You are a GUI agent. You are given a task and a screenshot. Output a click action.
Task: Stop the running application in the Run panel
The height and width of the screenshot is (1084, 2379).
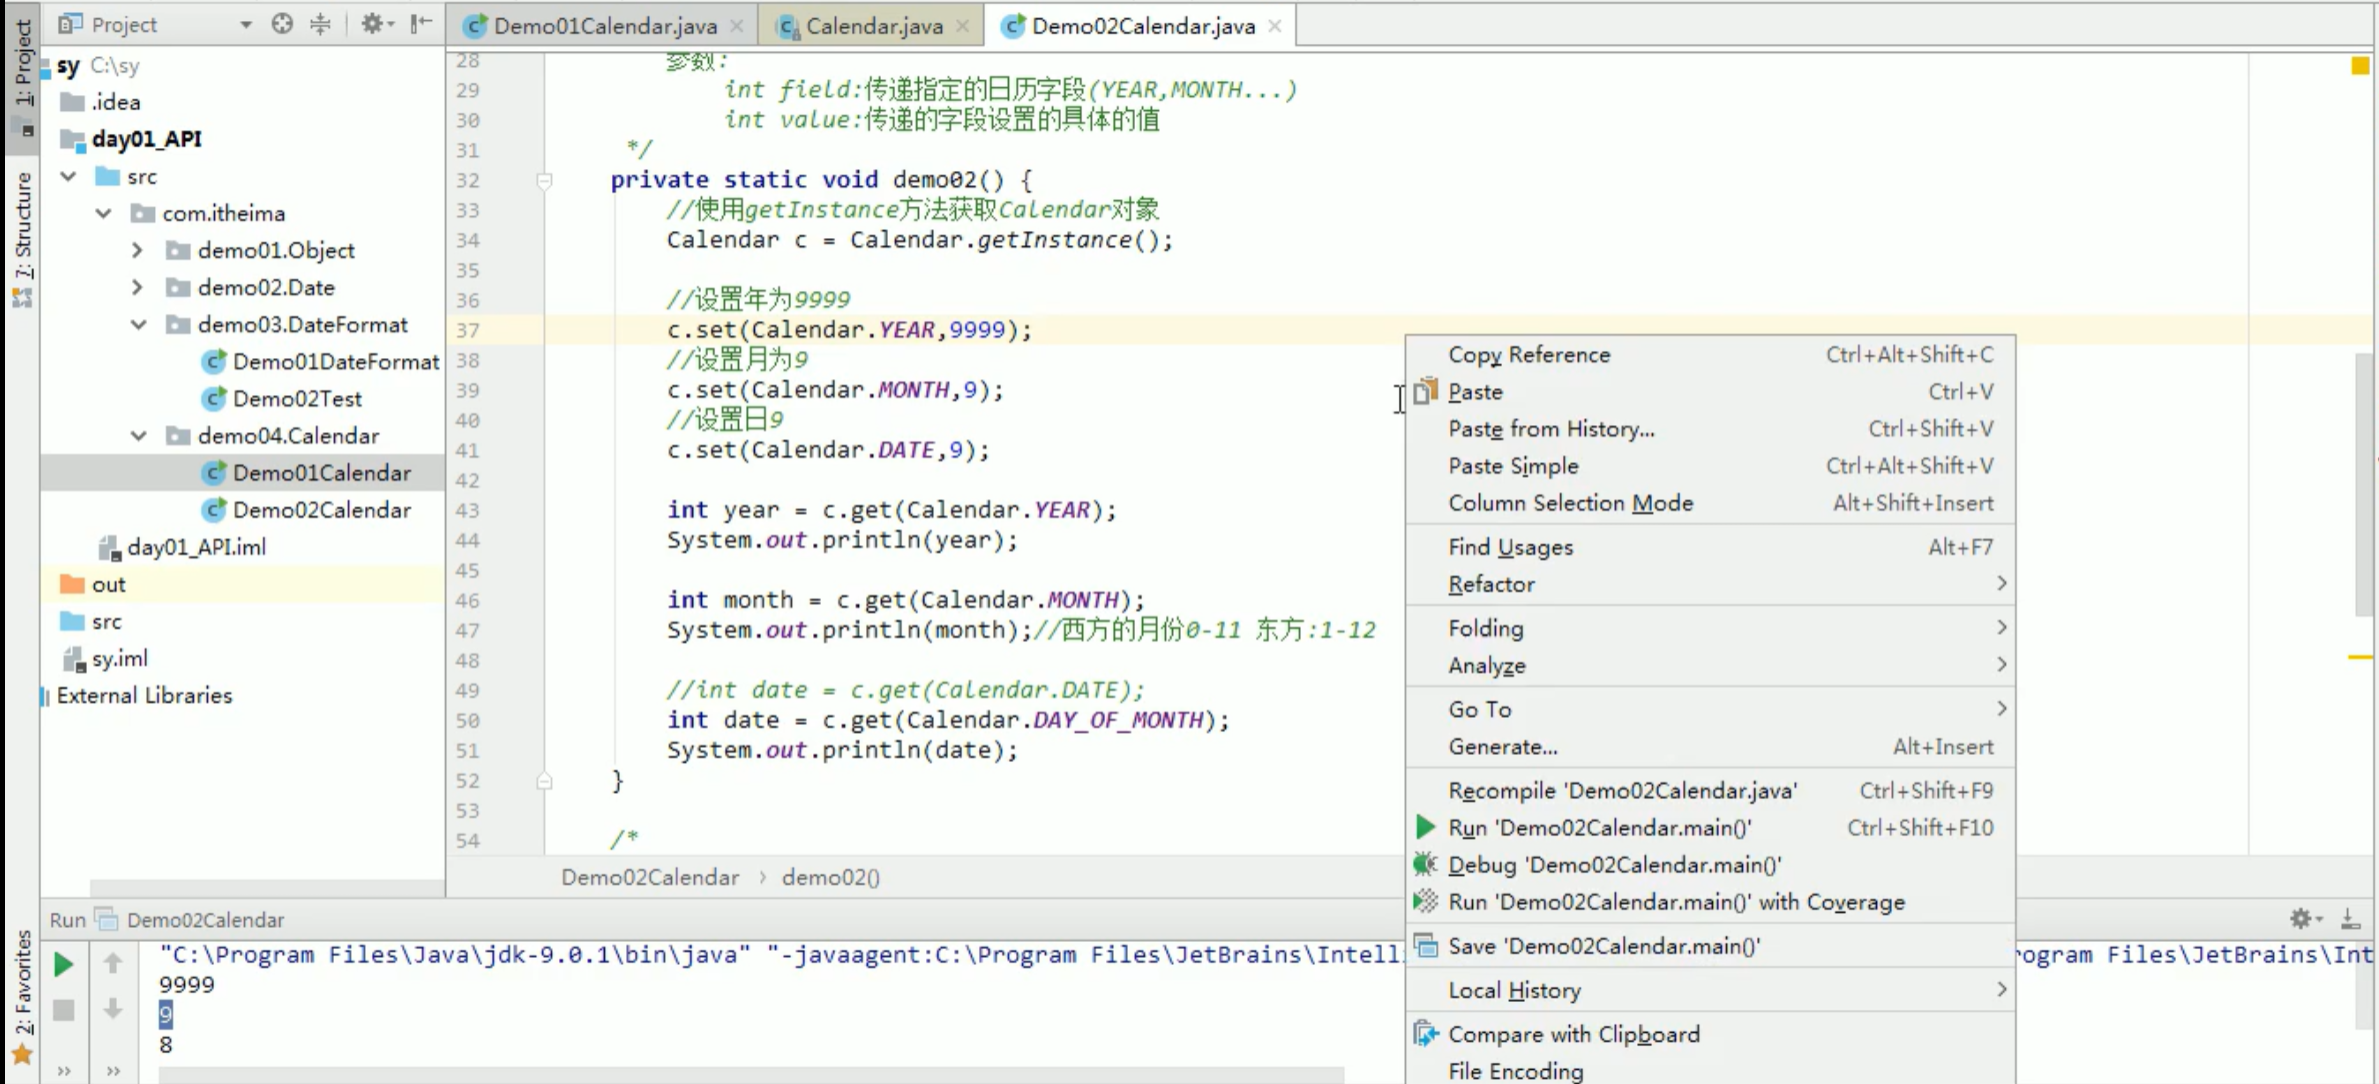click(x=63, y=1010)
